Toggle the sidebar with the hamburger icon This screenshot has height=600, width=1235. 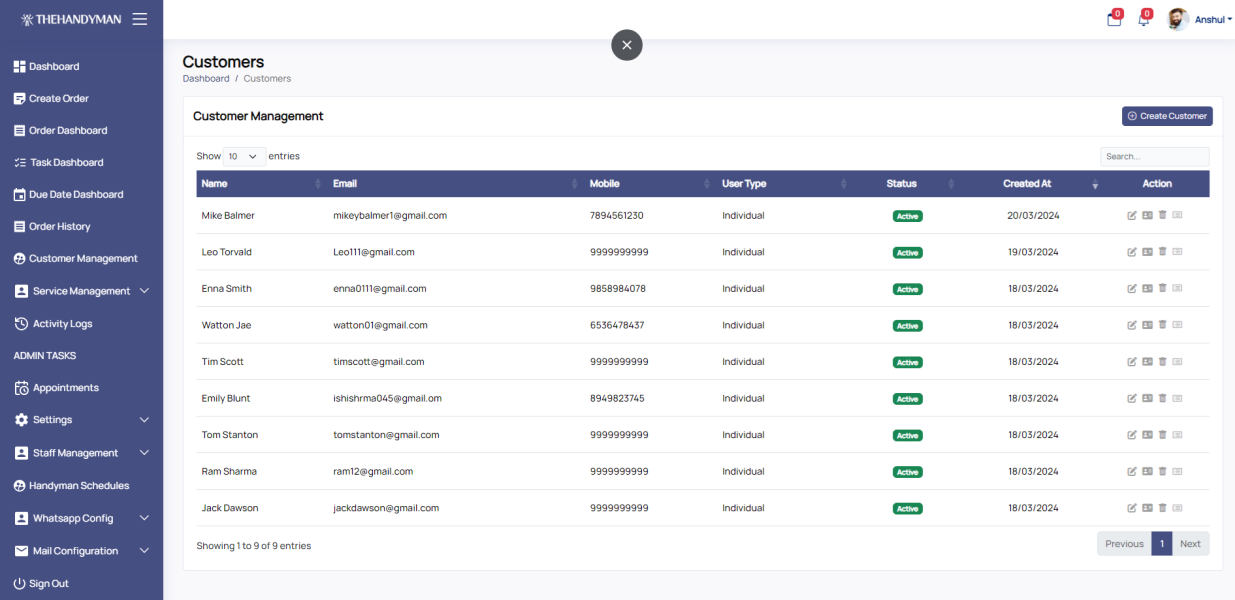(139, 19)
